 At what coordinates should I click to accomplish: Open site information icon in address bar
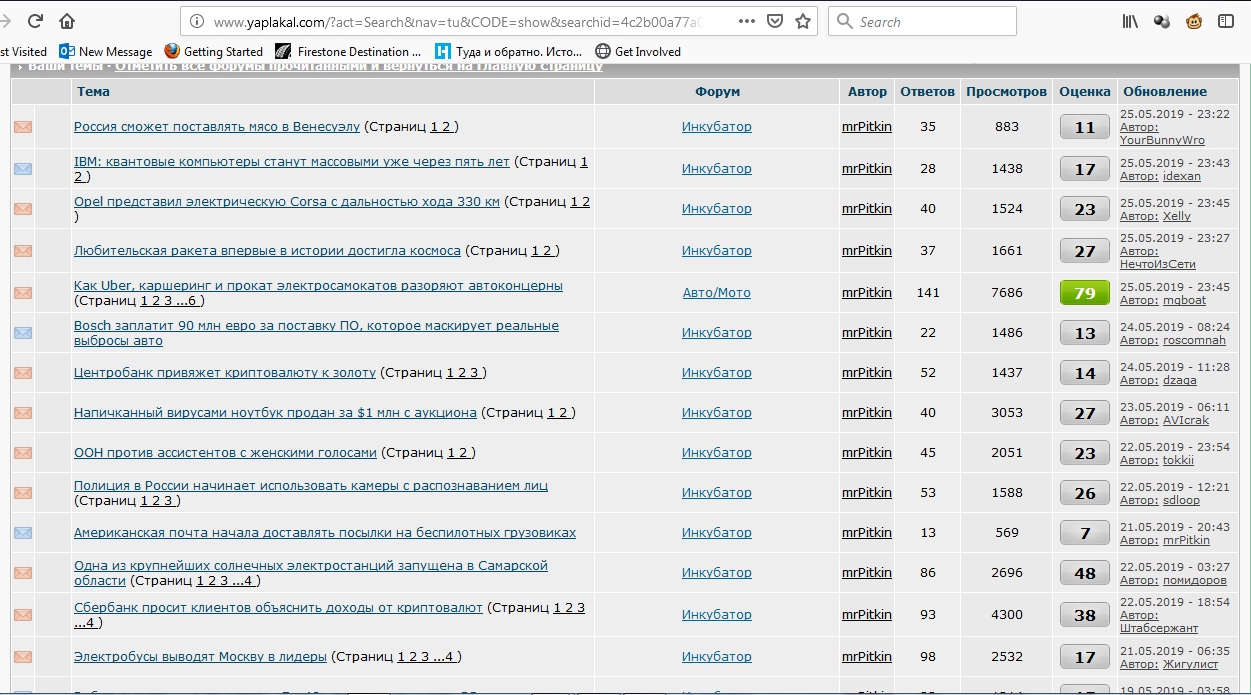tap(197, 21)
